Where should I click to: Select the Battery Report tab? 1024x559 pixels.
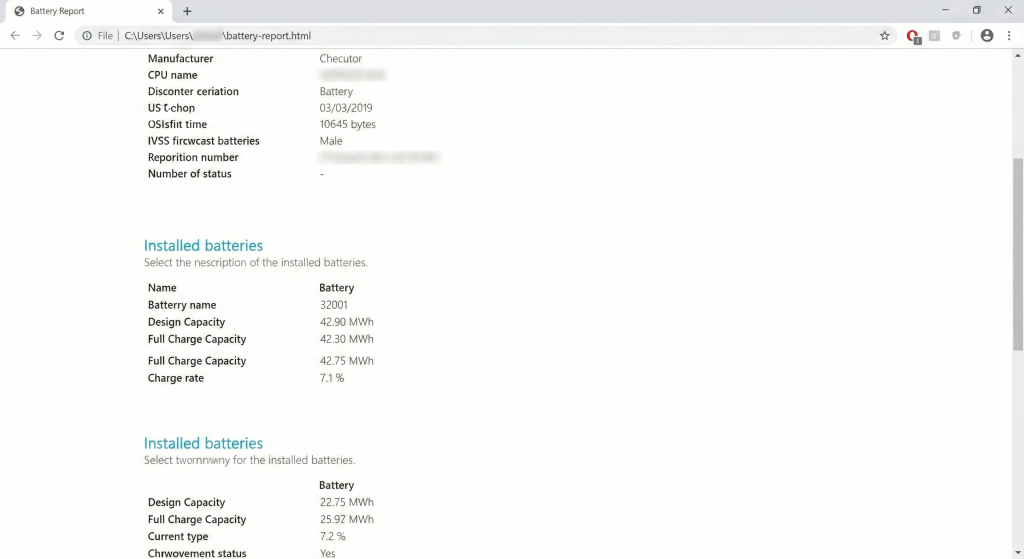80,11
